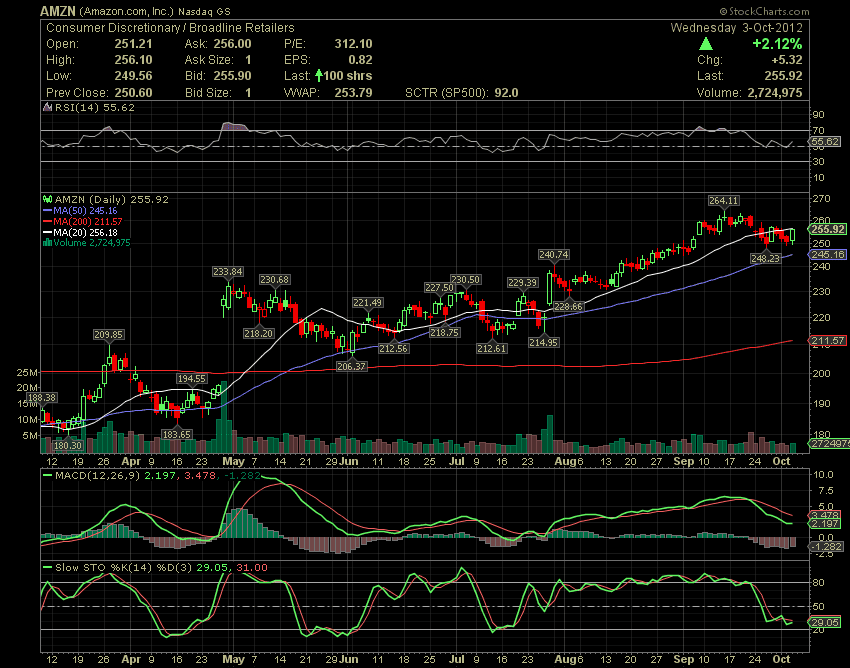Image resolution: width=850 pixels, height=668 pixels.
Task: Click the 29.05 tag on stochastic axis
Action: coord(826,622)
